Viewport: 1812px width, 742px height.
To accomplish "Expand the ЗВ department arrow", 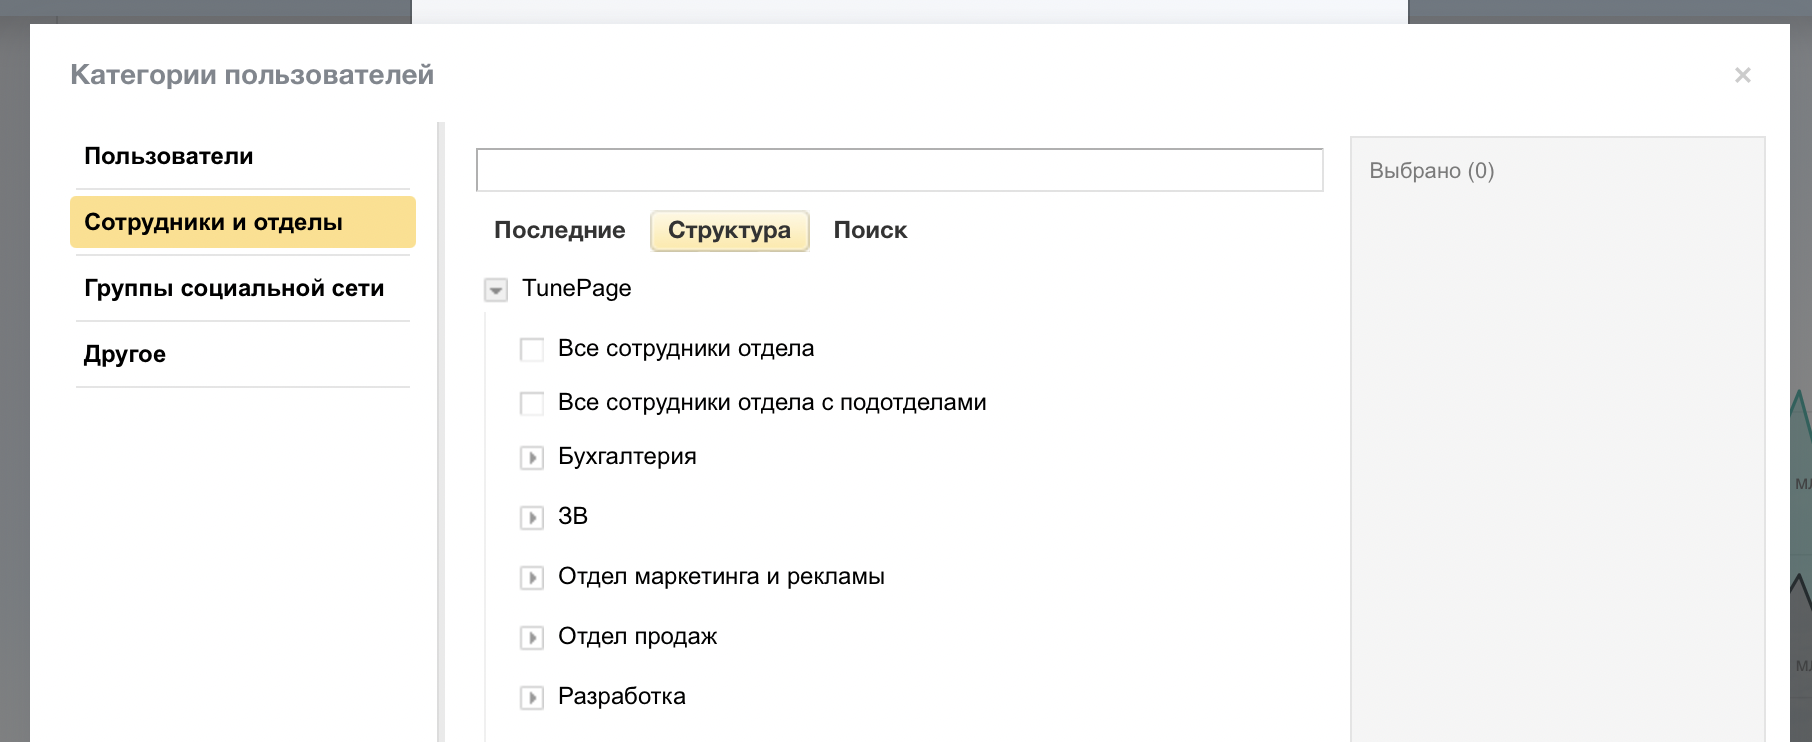I will 532,518.
